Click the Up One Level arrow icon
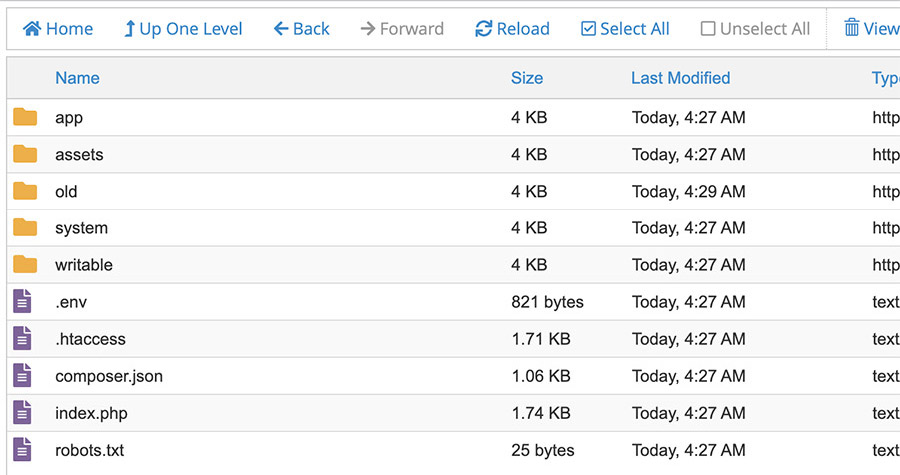This screenshot has width=900, height=475. pyautogui.click(x=129, y=29)
